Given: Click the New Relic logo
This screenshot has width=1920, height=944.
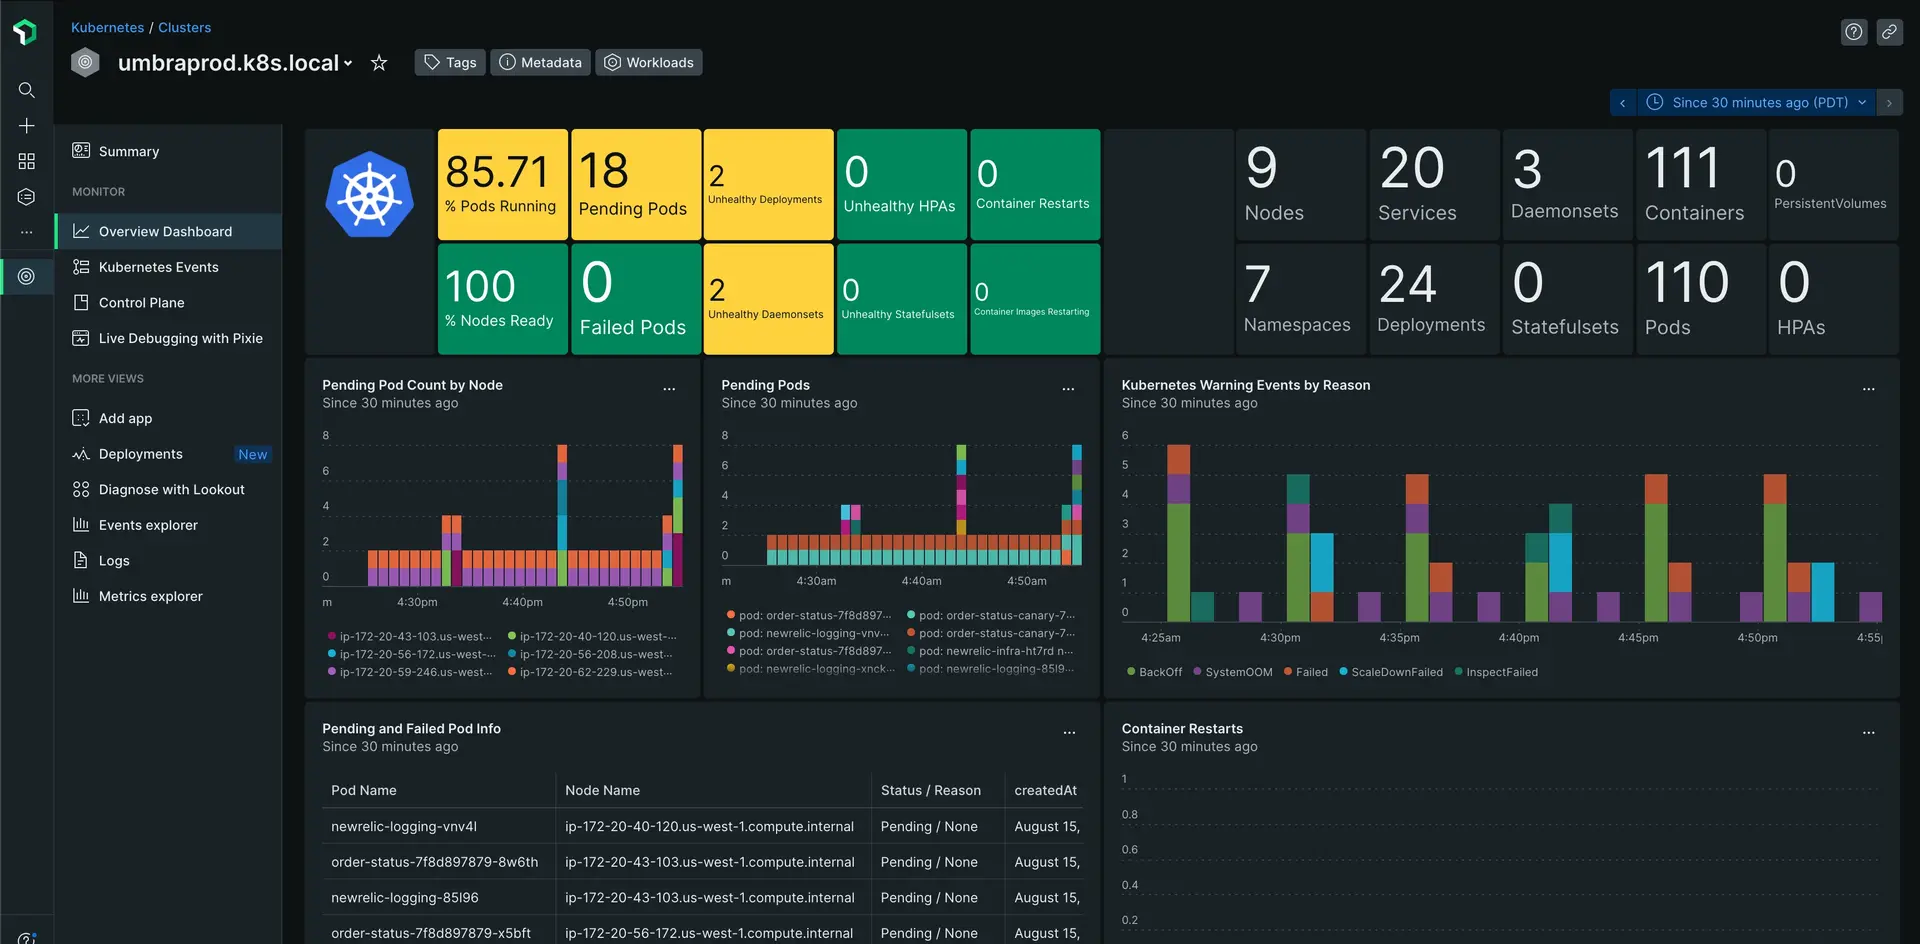Looking at the screenshot, I should (x=25, y=32).
